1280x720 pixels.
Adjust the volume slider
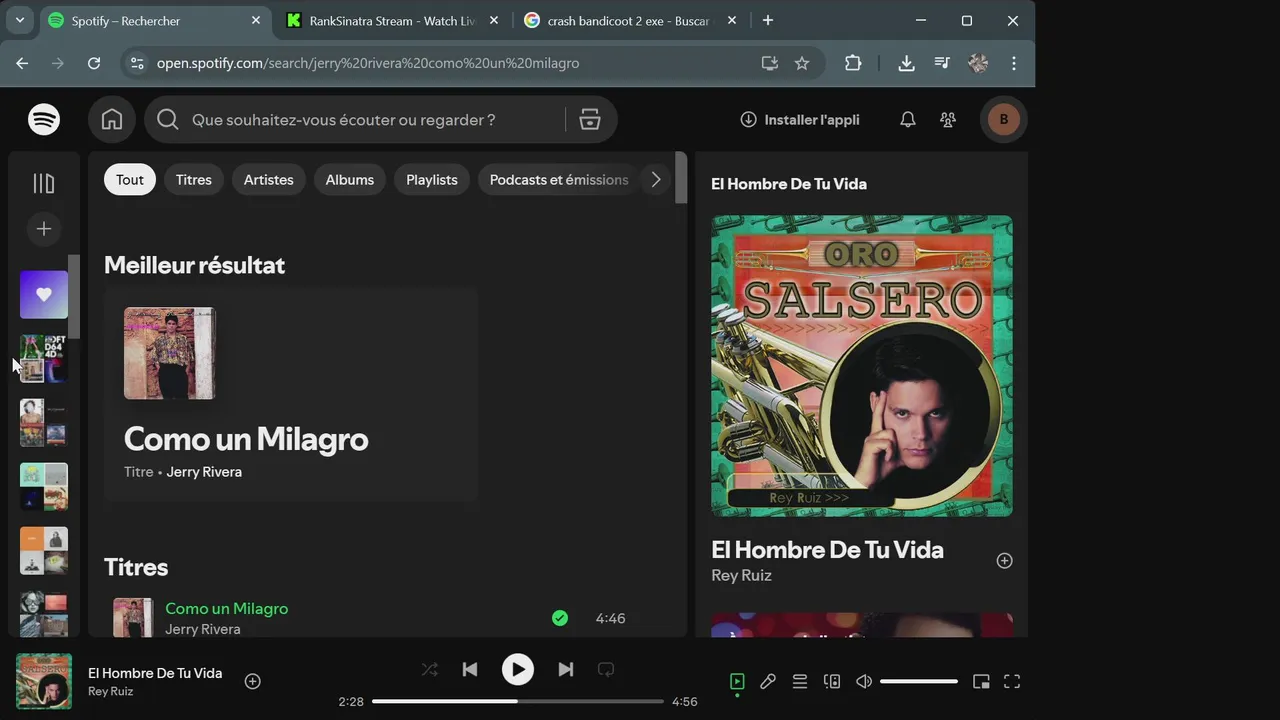pyautogui.click(x=919, y=682)
